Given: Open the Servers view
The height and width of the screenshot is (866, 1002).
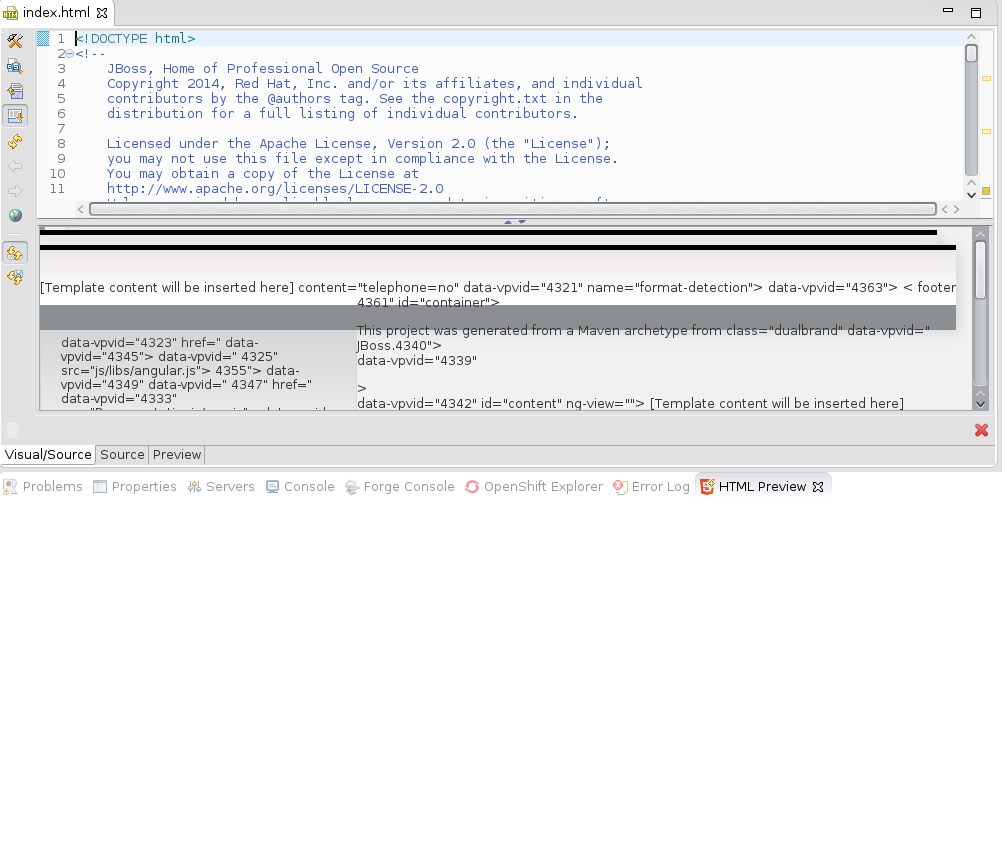Looking at the screenshot, I should click(221, 486).
